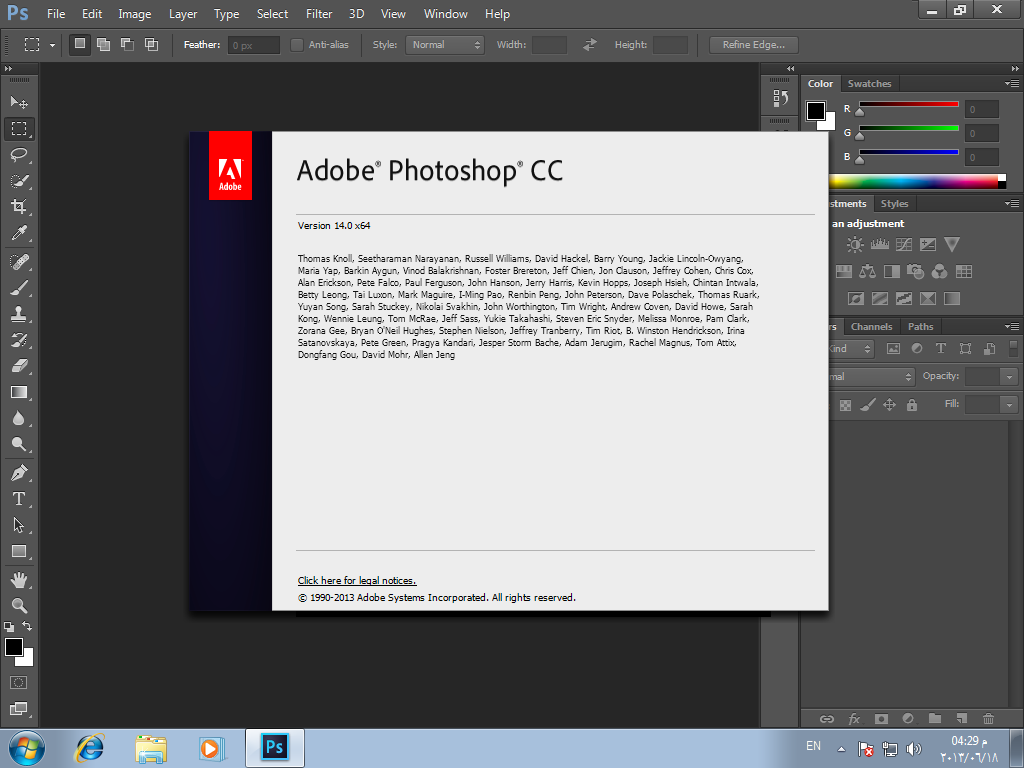The height and width of the screenshot is (768, 1024).
Task: Click the Delete layer trash icon
Action: (988, 718)
